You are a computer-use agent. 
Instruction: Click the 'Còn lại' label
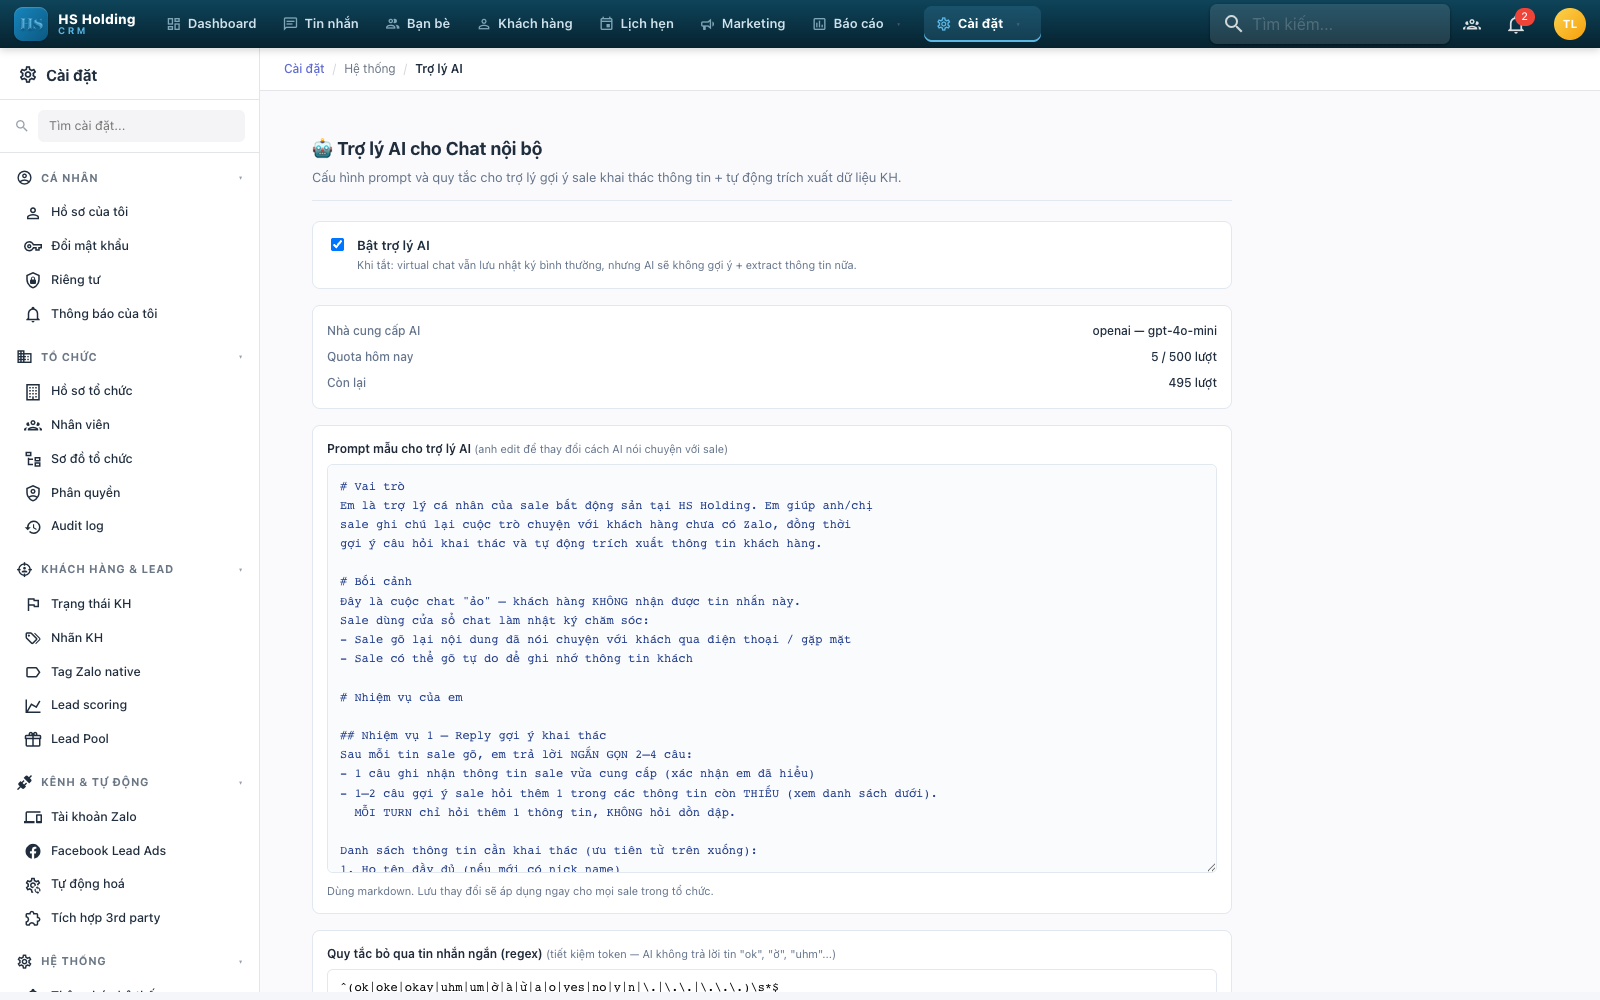pyautogui.click(x=347, y=383)
